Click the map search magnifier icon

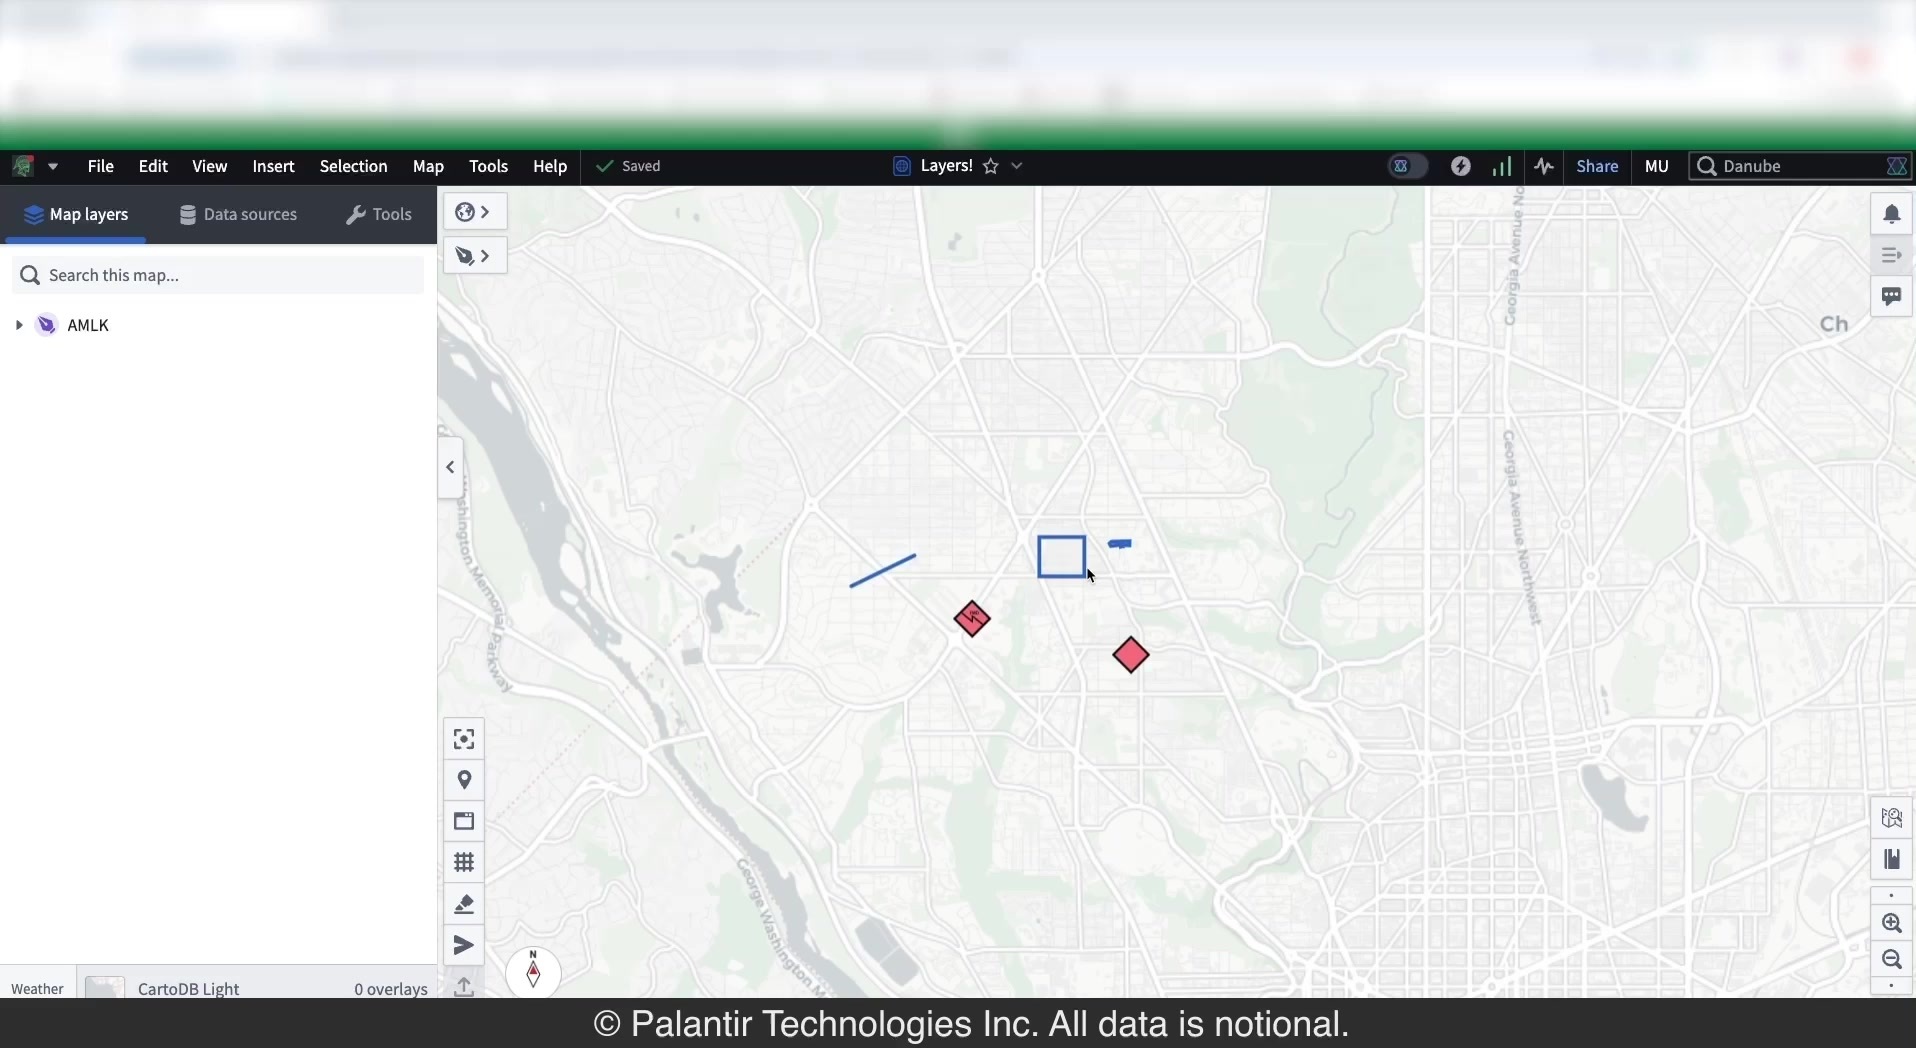1892,818
